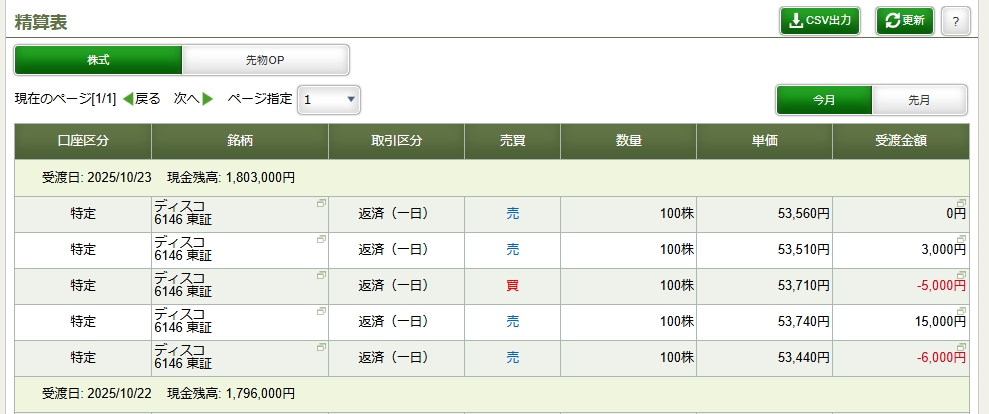
Task: Click the green 戻る left arrow
Action: tap(128, 99)
